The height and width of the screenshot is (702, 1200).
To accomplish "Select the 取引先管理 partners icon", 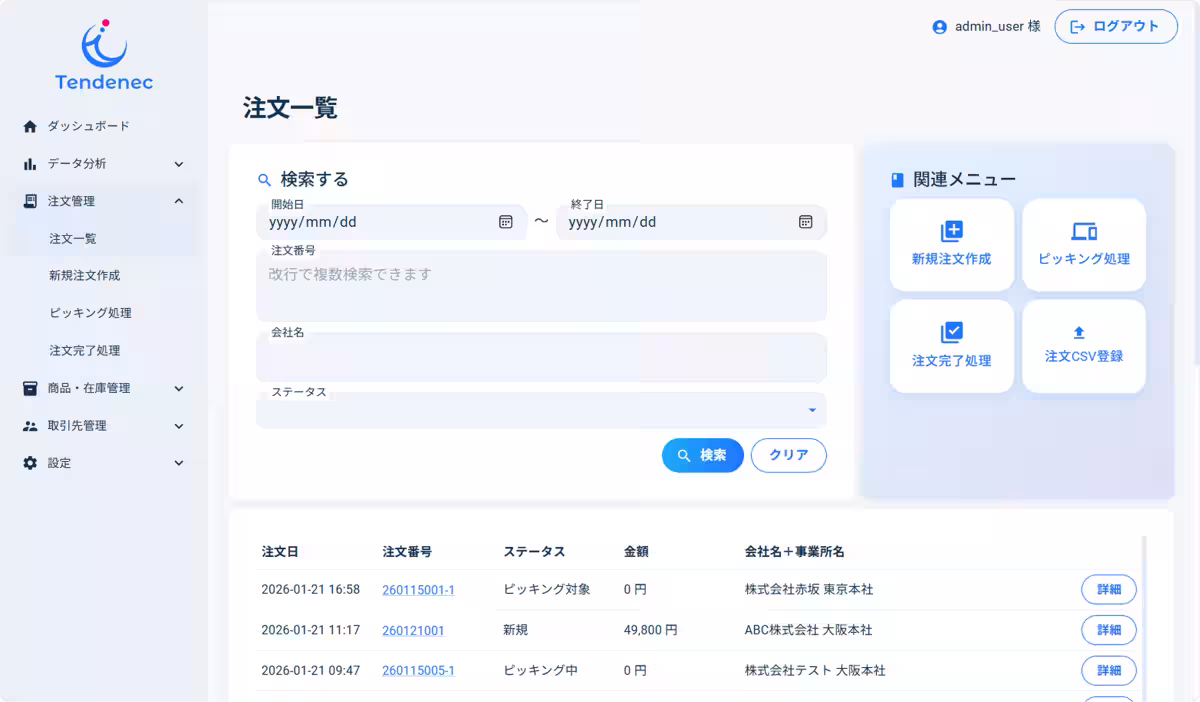I will 30,425.
